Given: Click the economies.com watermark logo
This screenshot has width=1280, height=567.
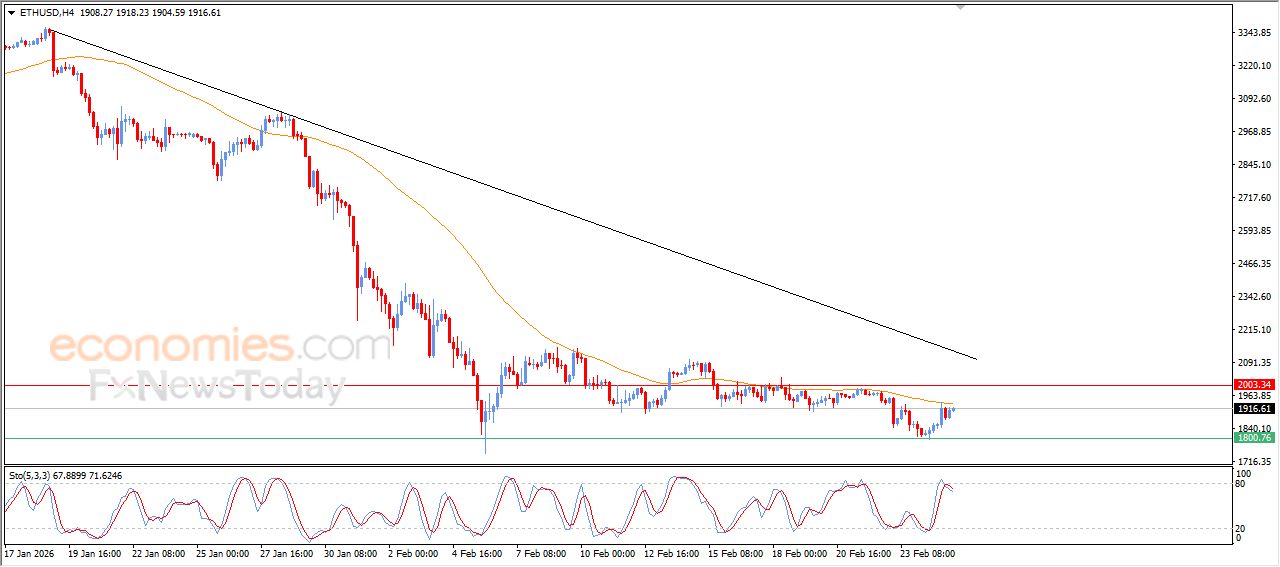Looking at the screenshot, I should (x=220, y=347).
